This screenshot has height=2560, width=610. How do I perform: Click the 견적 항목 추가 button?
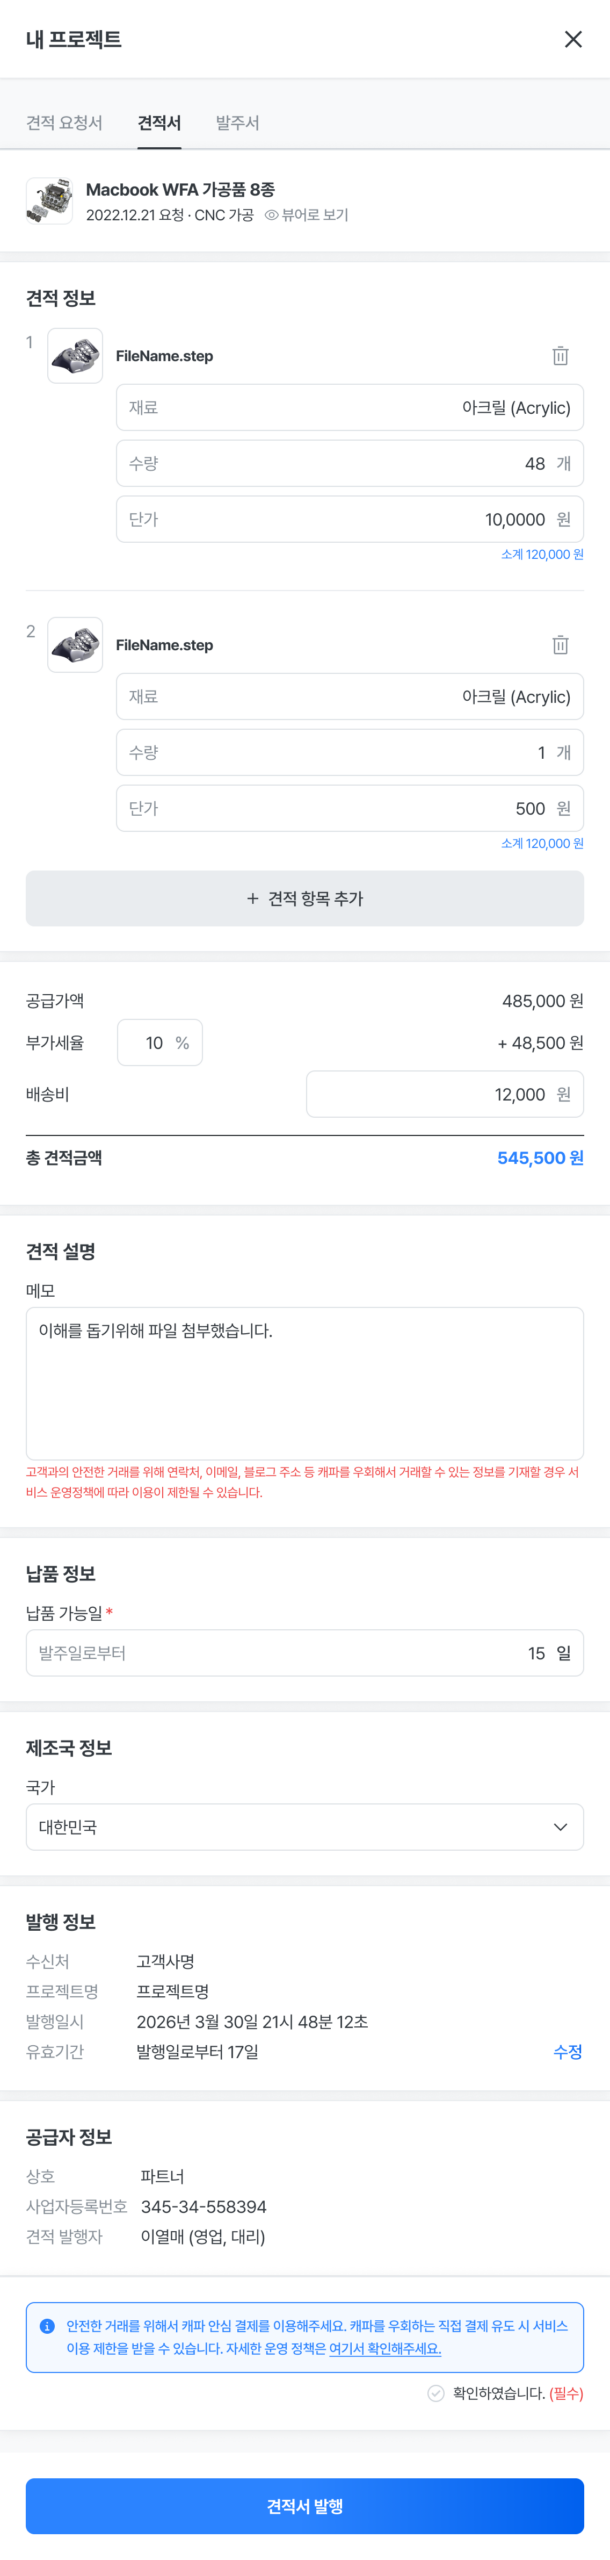tap(304, 899)
